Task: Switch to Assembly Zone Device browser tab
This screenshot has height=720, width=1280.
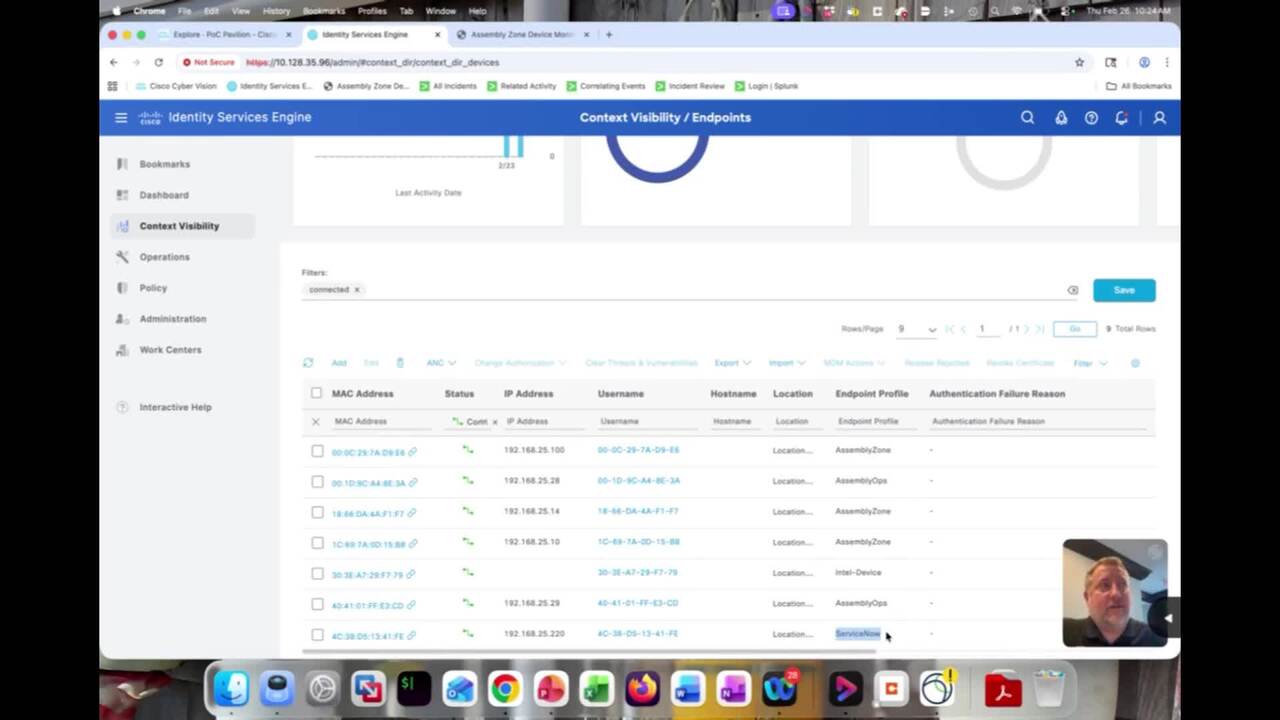Action: 521,34
